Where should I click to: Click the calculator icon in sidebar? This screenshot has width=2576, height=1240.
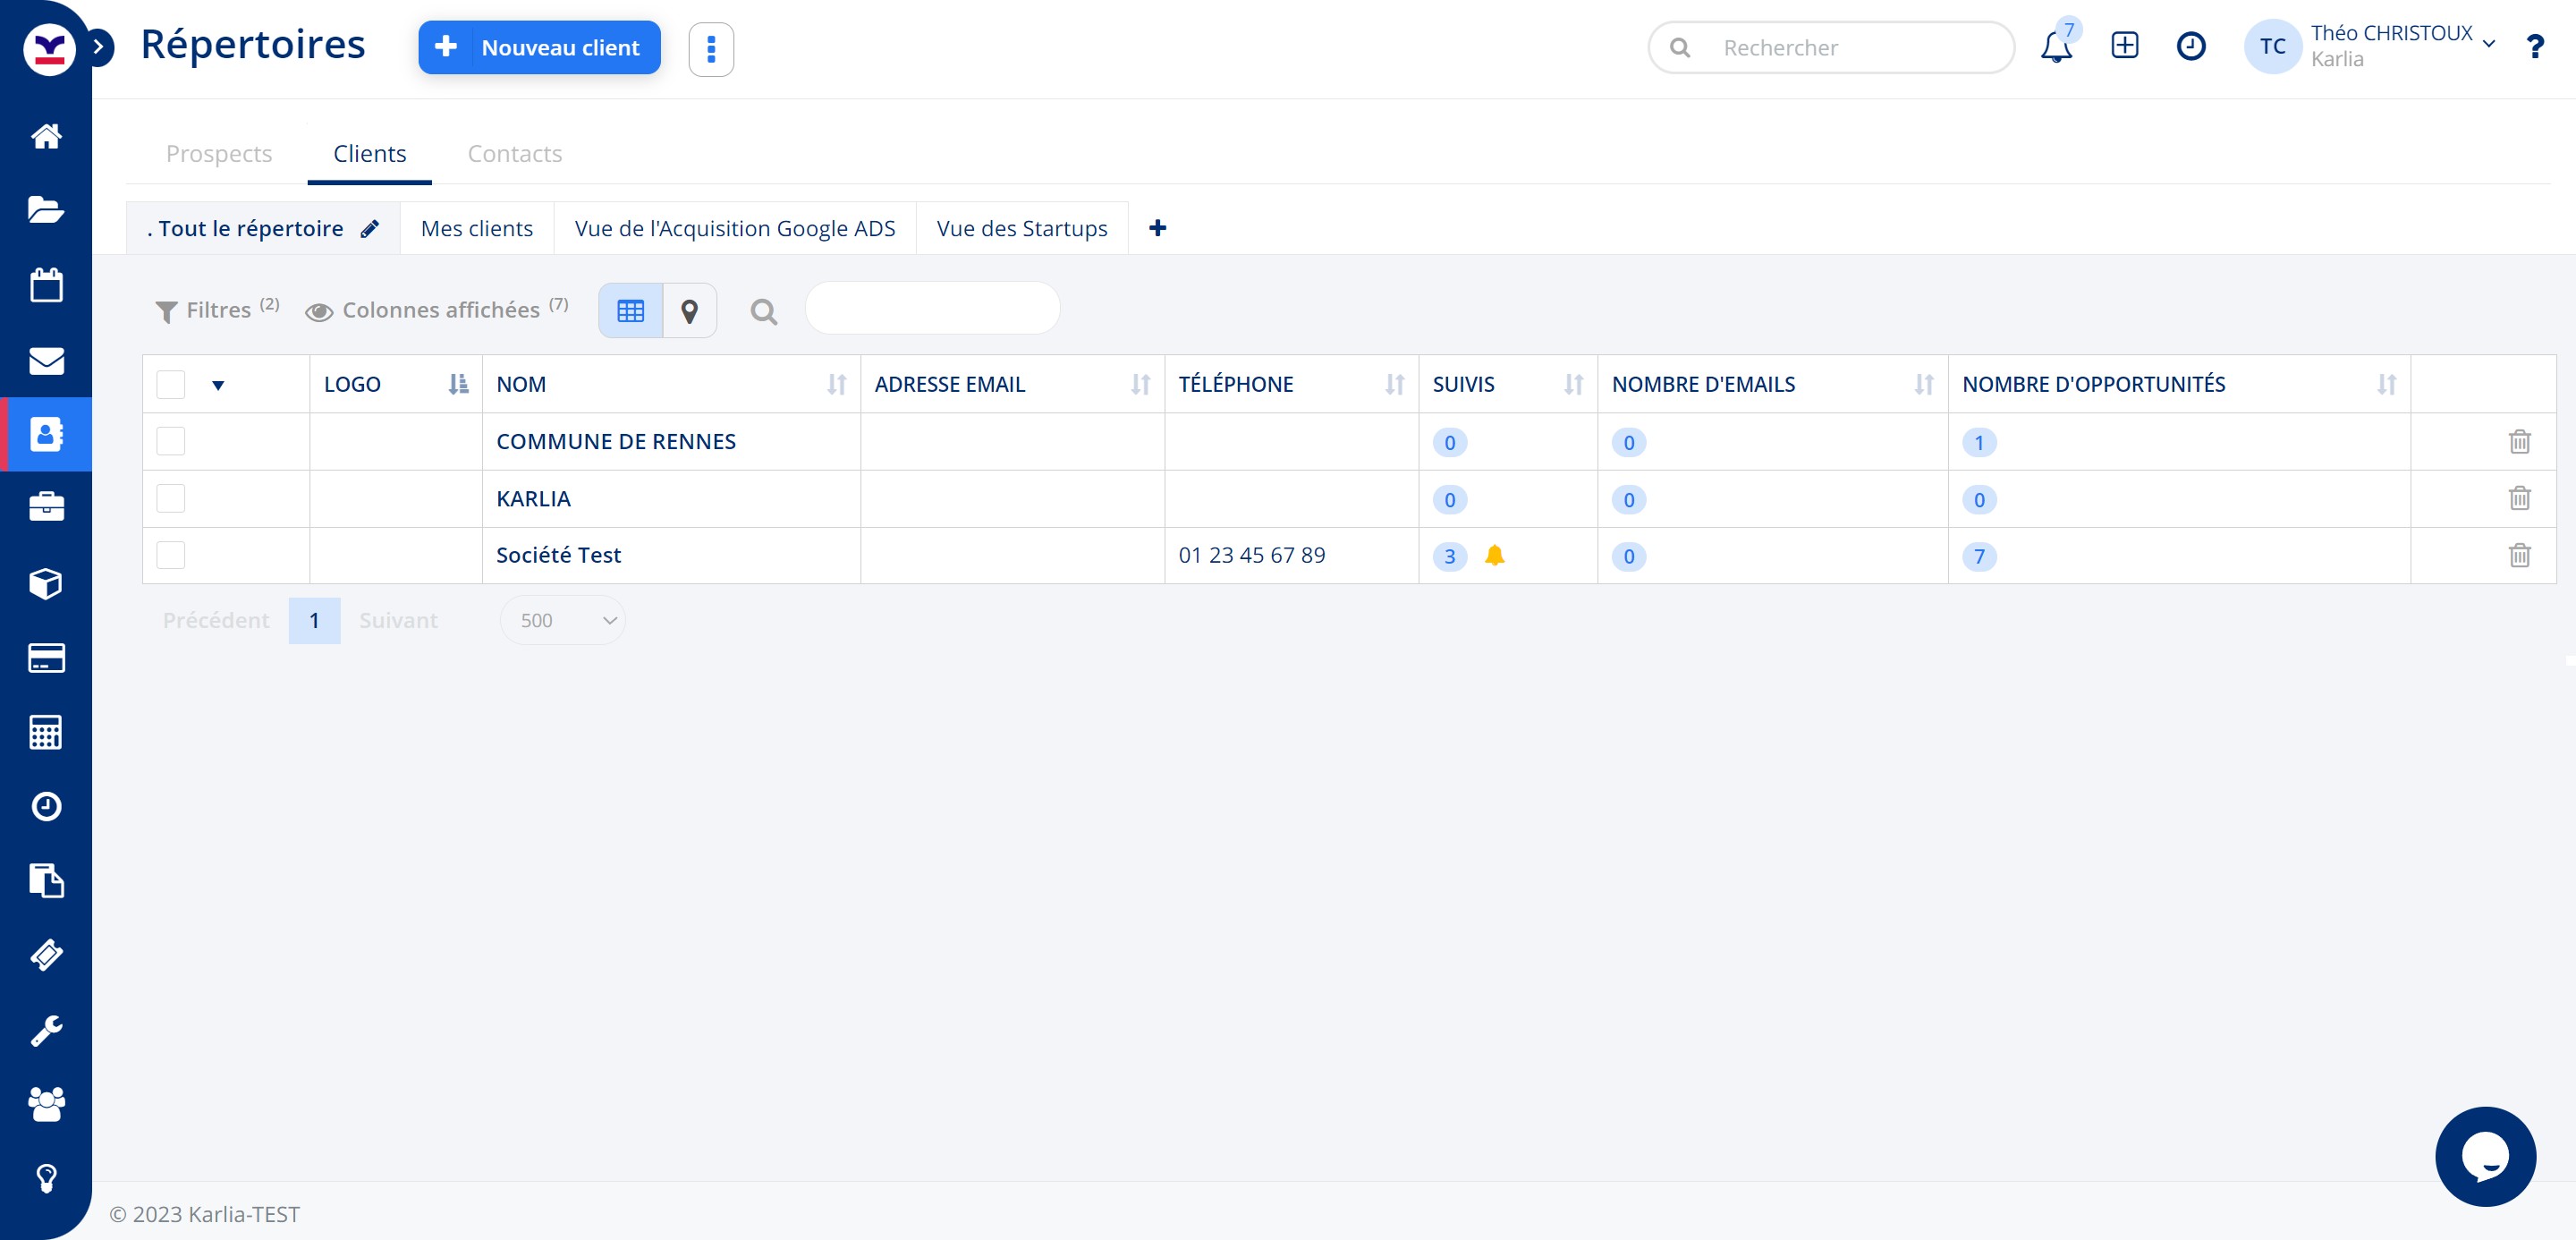tap(46, 732)
